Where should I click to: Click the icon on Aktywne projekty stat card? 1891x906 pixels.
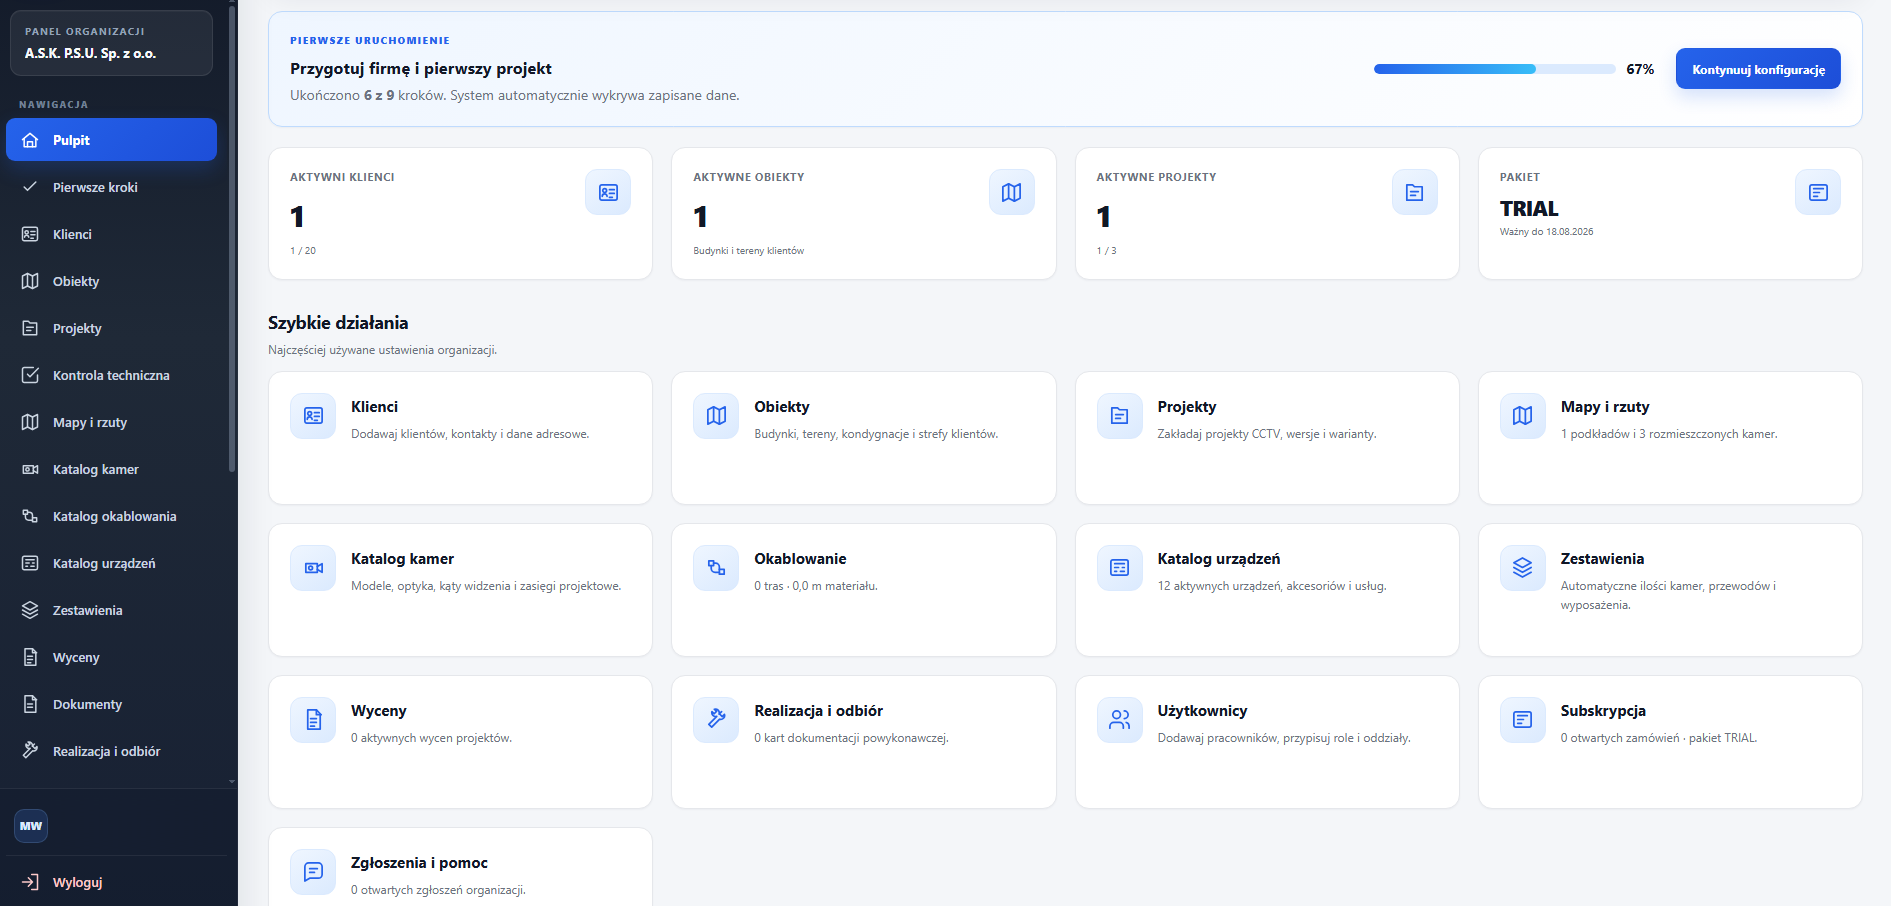(x=1415, y=192)
